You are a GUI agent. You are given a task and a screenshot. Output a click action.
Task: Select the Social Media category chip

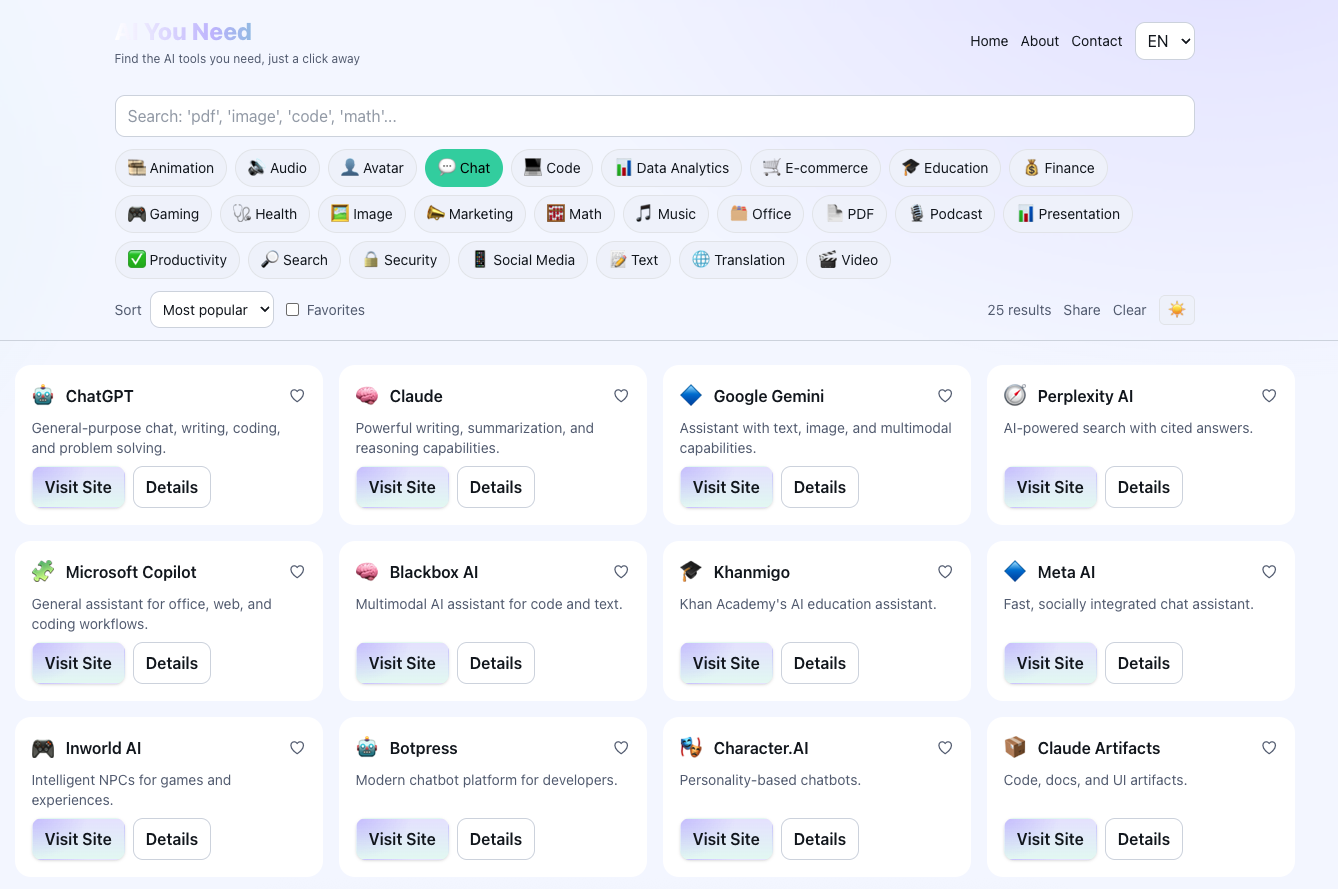pyautogui.click(x=523, y=260)
